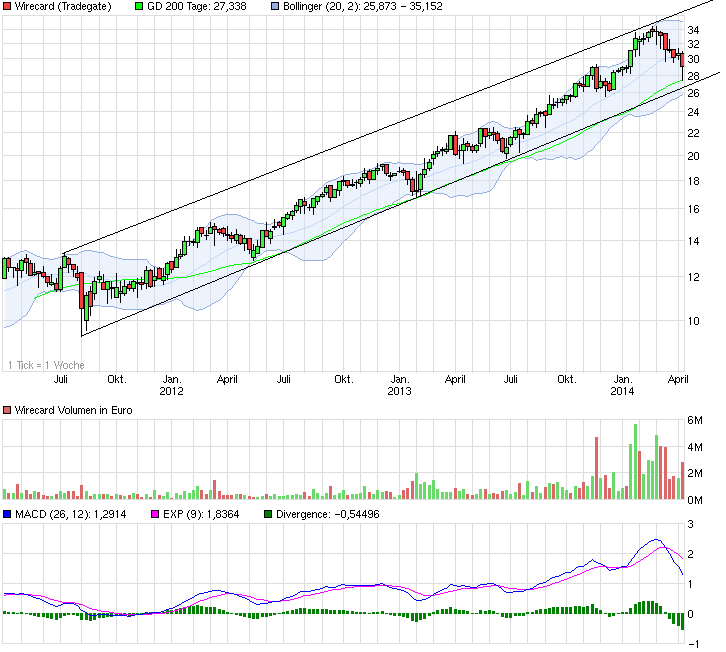Click the 'Divergence: -0,54496' label
Viewport: 726px width, 652px height.
328,514
